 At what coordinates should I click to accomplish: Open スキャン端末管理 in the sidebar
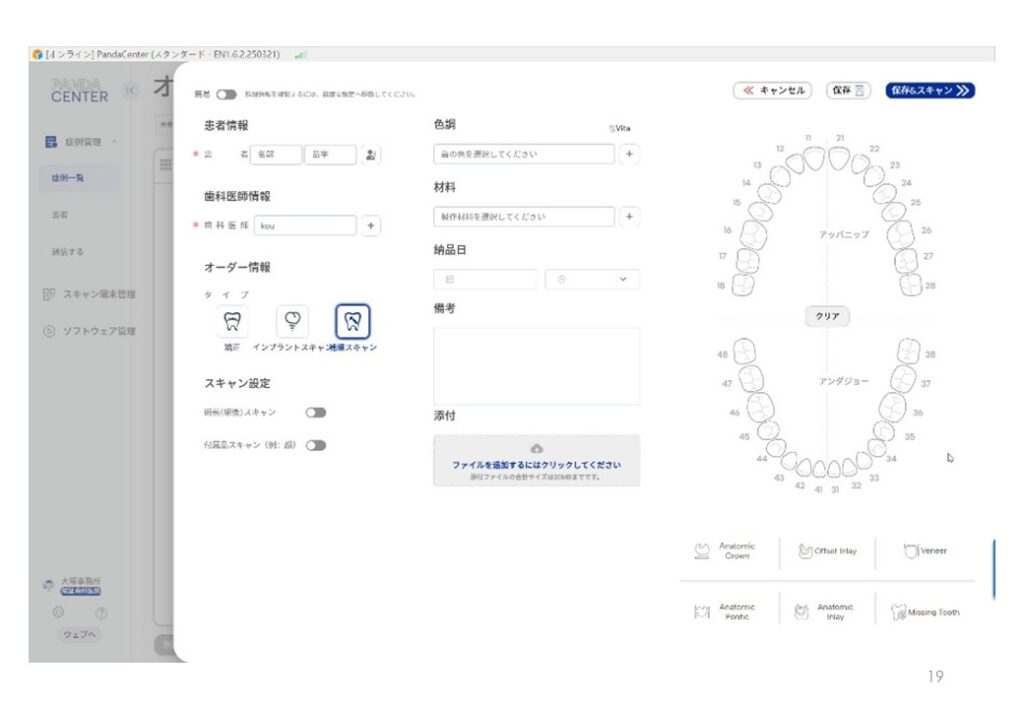point(100,294)
